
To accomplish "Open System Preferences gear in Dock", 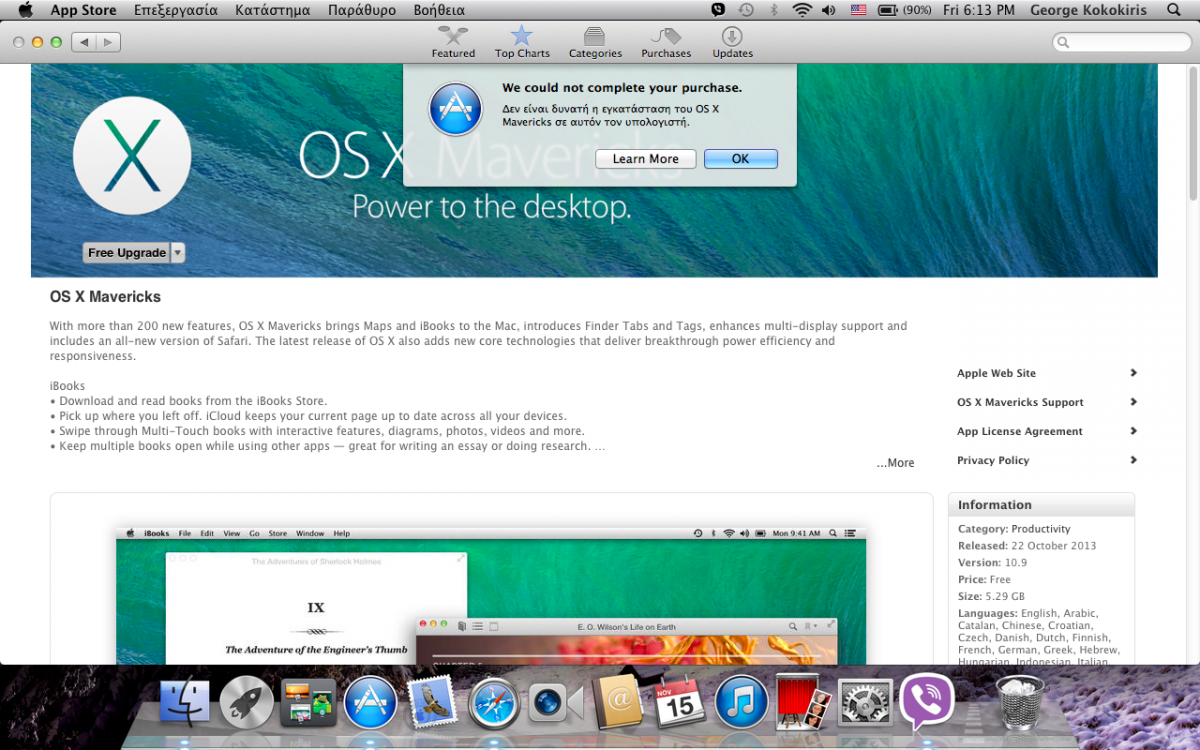I will 865,704.
